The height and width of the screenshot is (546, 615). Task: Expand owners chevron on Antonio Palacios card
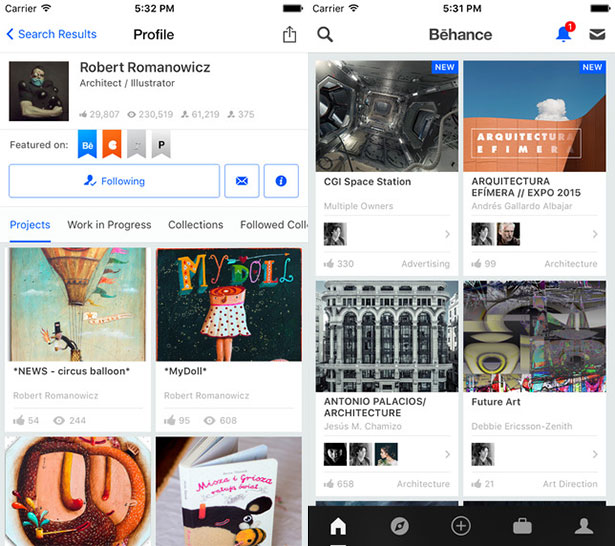(x=447, y=454)
